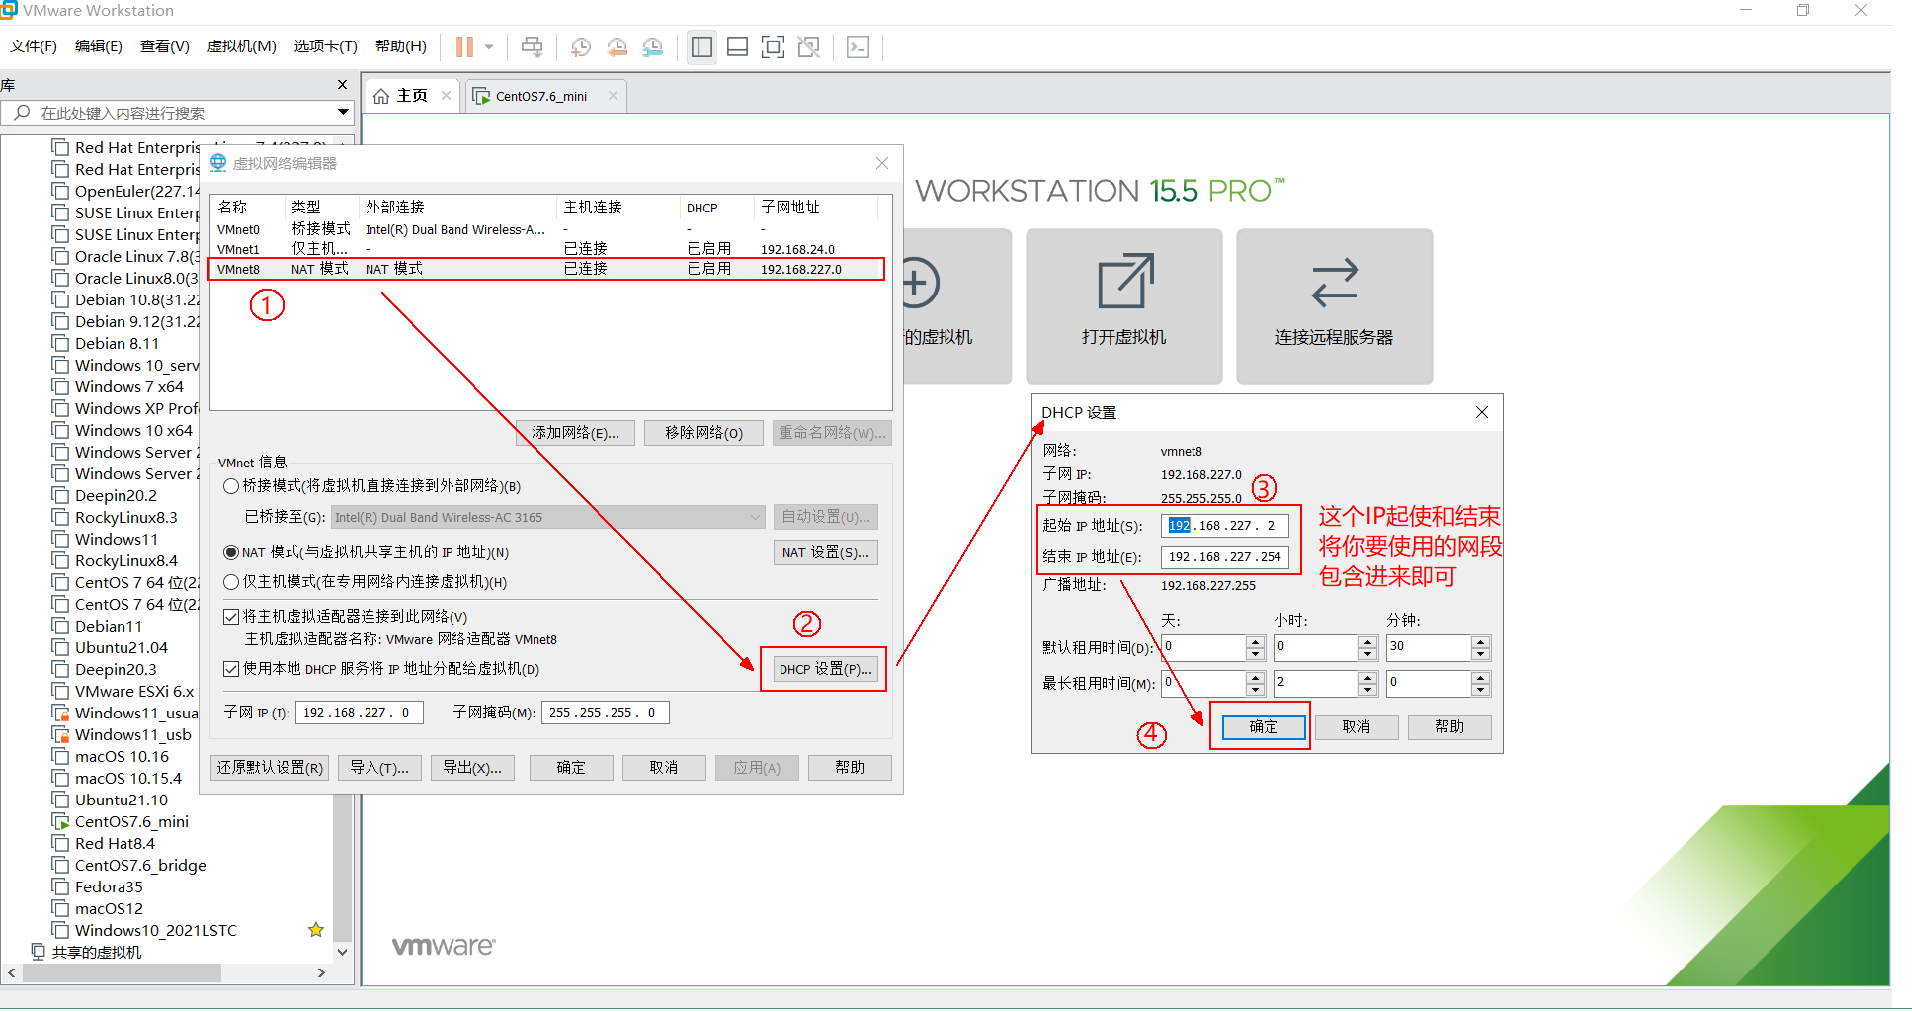The image size is (1912, 1012).
Task: Close the 虚拟网络编辑器 dialog
Action: click(881, 163)
